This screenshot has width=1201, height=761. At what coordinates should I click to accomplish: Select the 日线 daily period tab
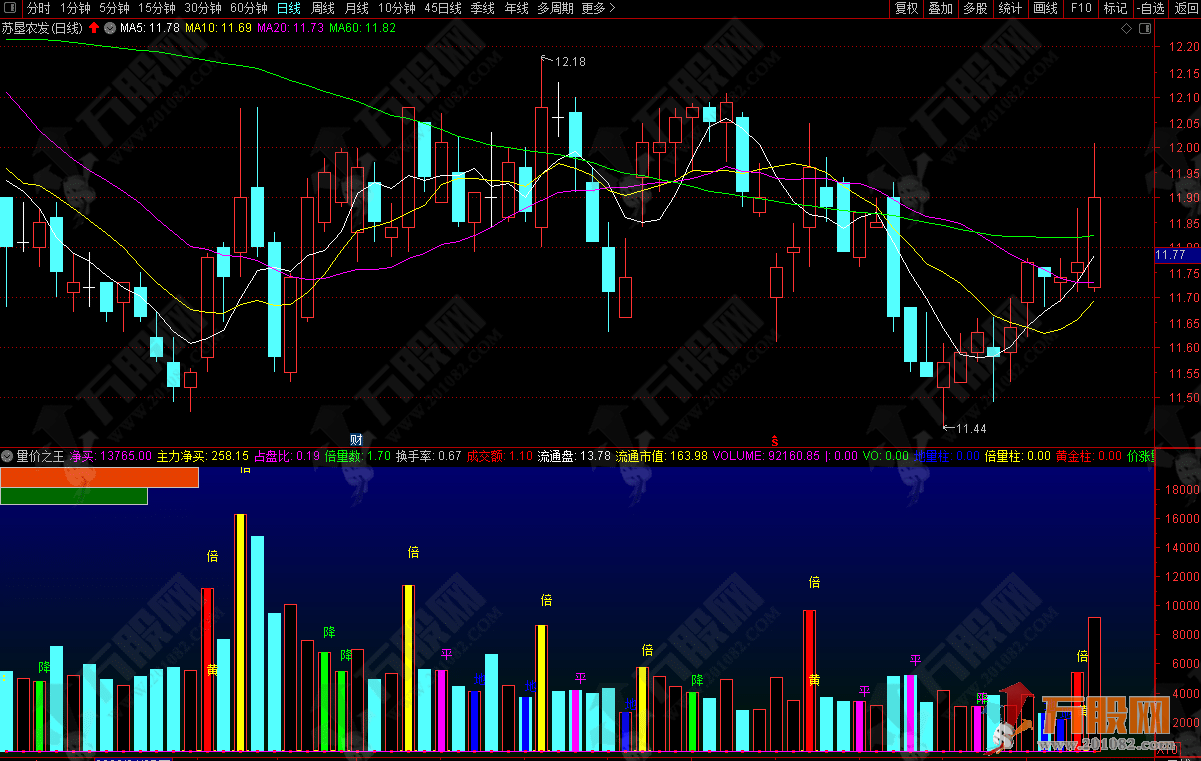pyautogui.click(x=289, y=8)
